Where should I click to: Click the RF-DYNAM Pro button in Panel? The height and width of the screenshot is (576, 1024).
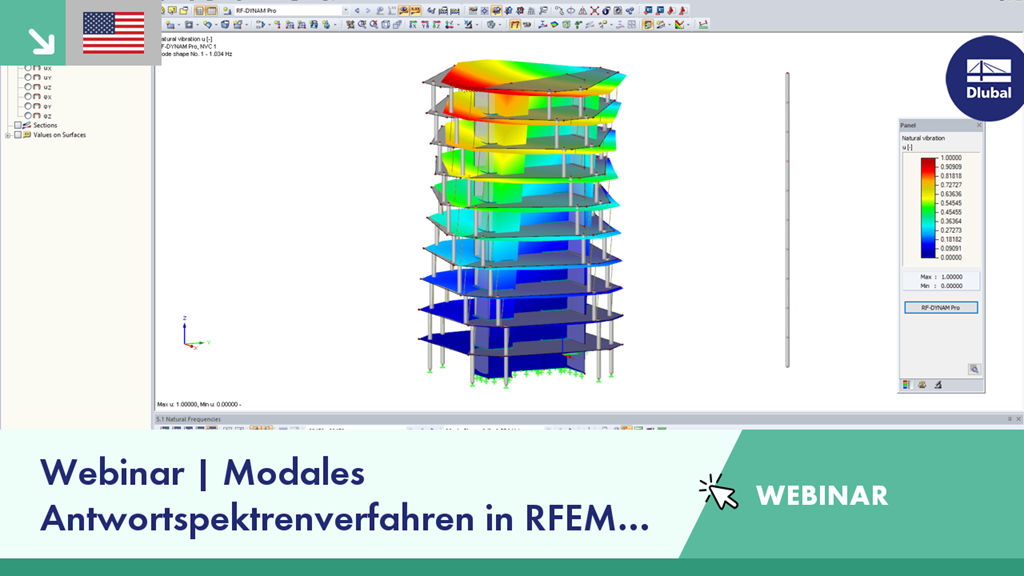[940, 308]
